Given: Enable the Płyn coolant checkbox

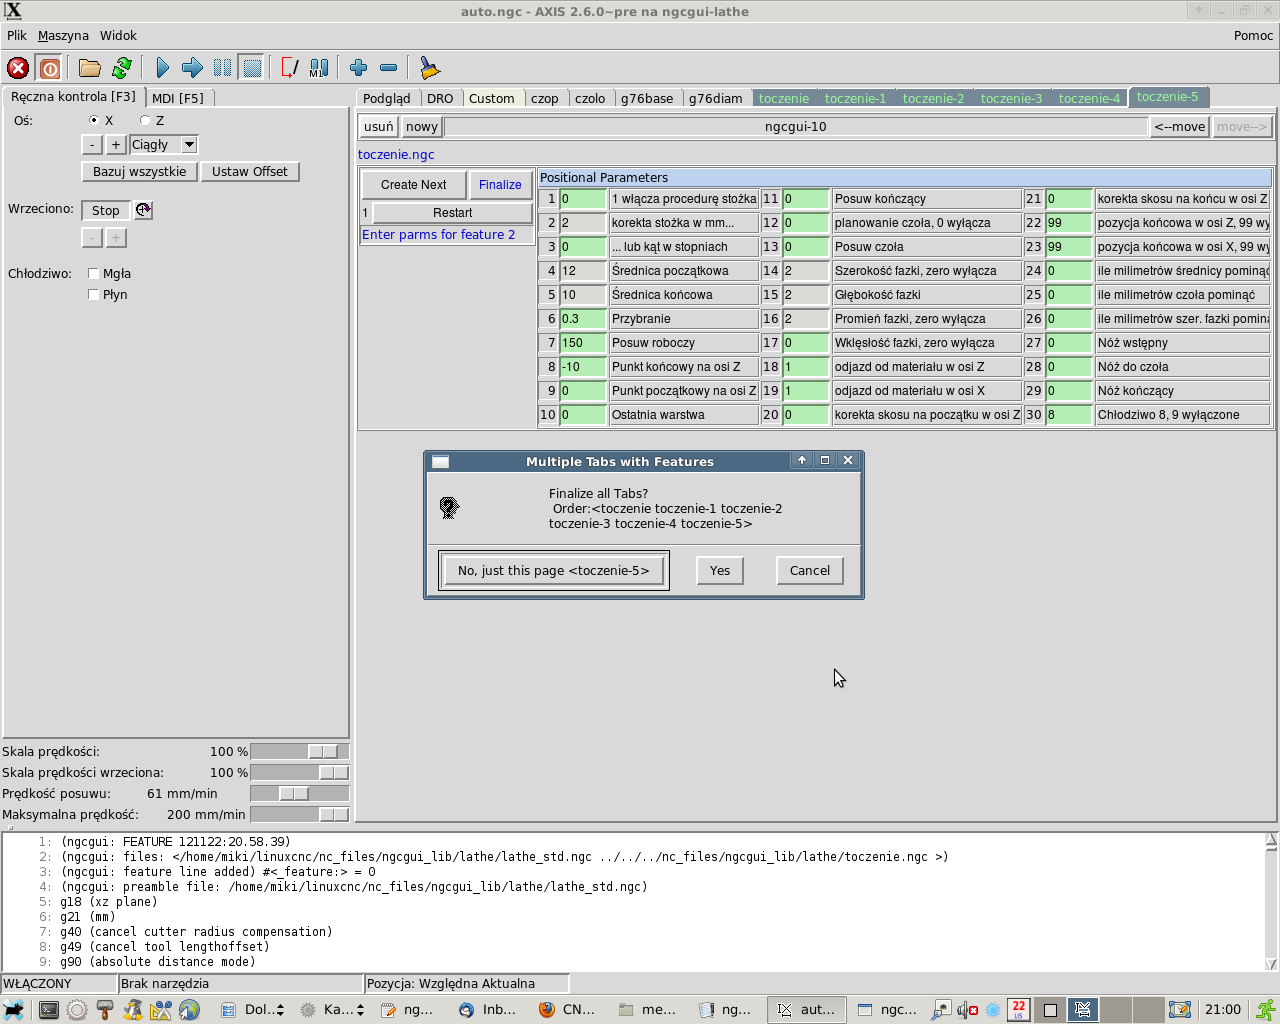Looking at the screenshot, I should [93, 294].
